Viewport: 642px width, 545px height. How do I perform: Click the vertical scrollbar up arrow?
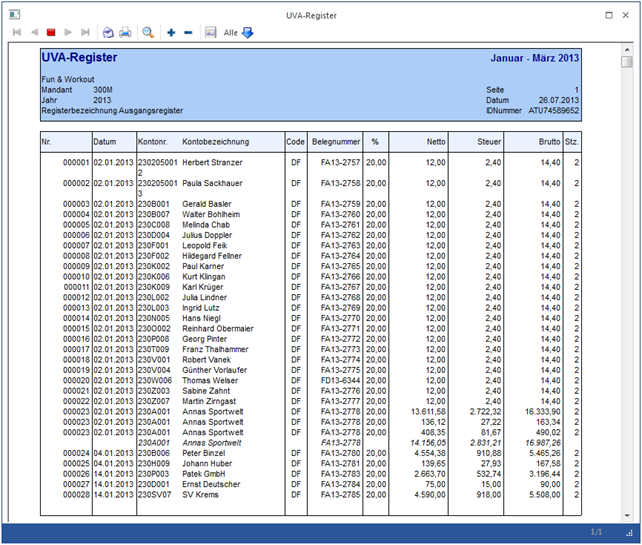click(627, 48)
